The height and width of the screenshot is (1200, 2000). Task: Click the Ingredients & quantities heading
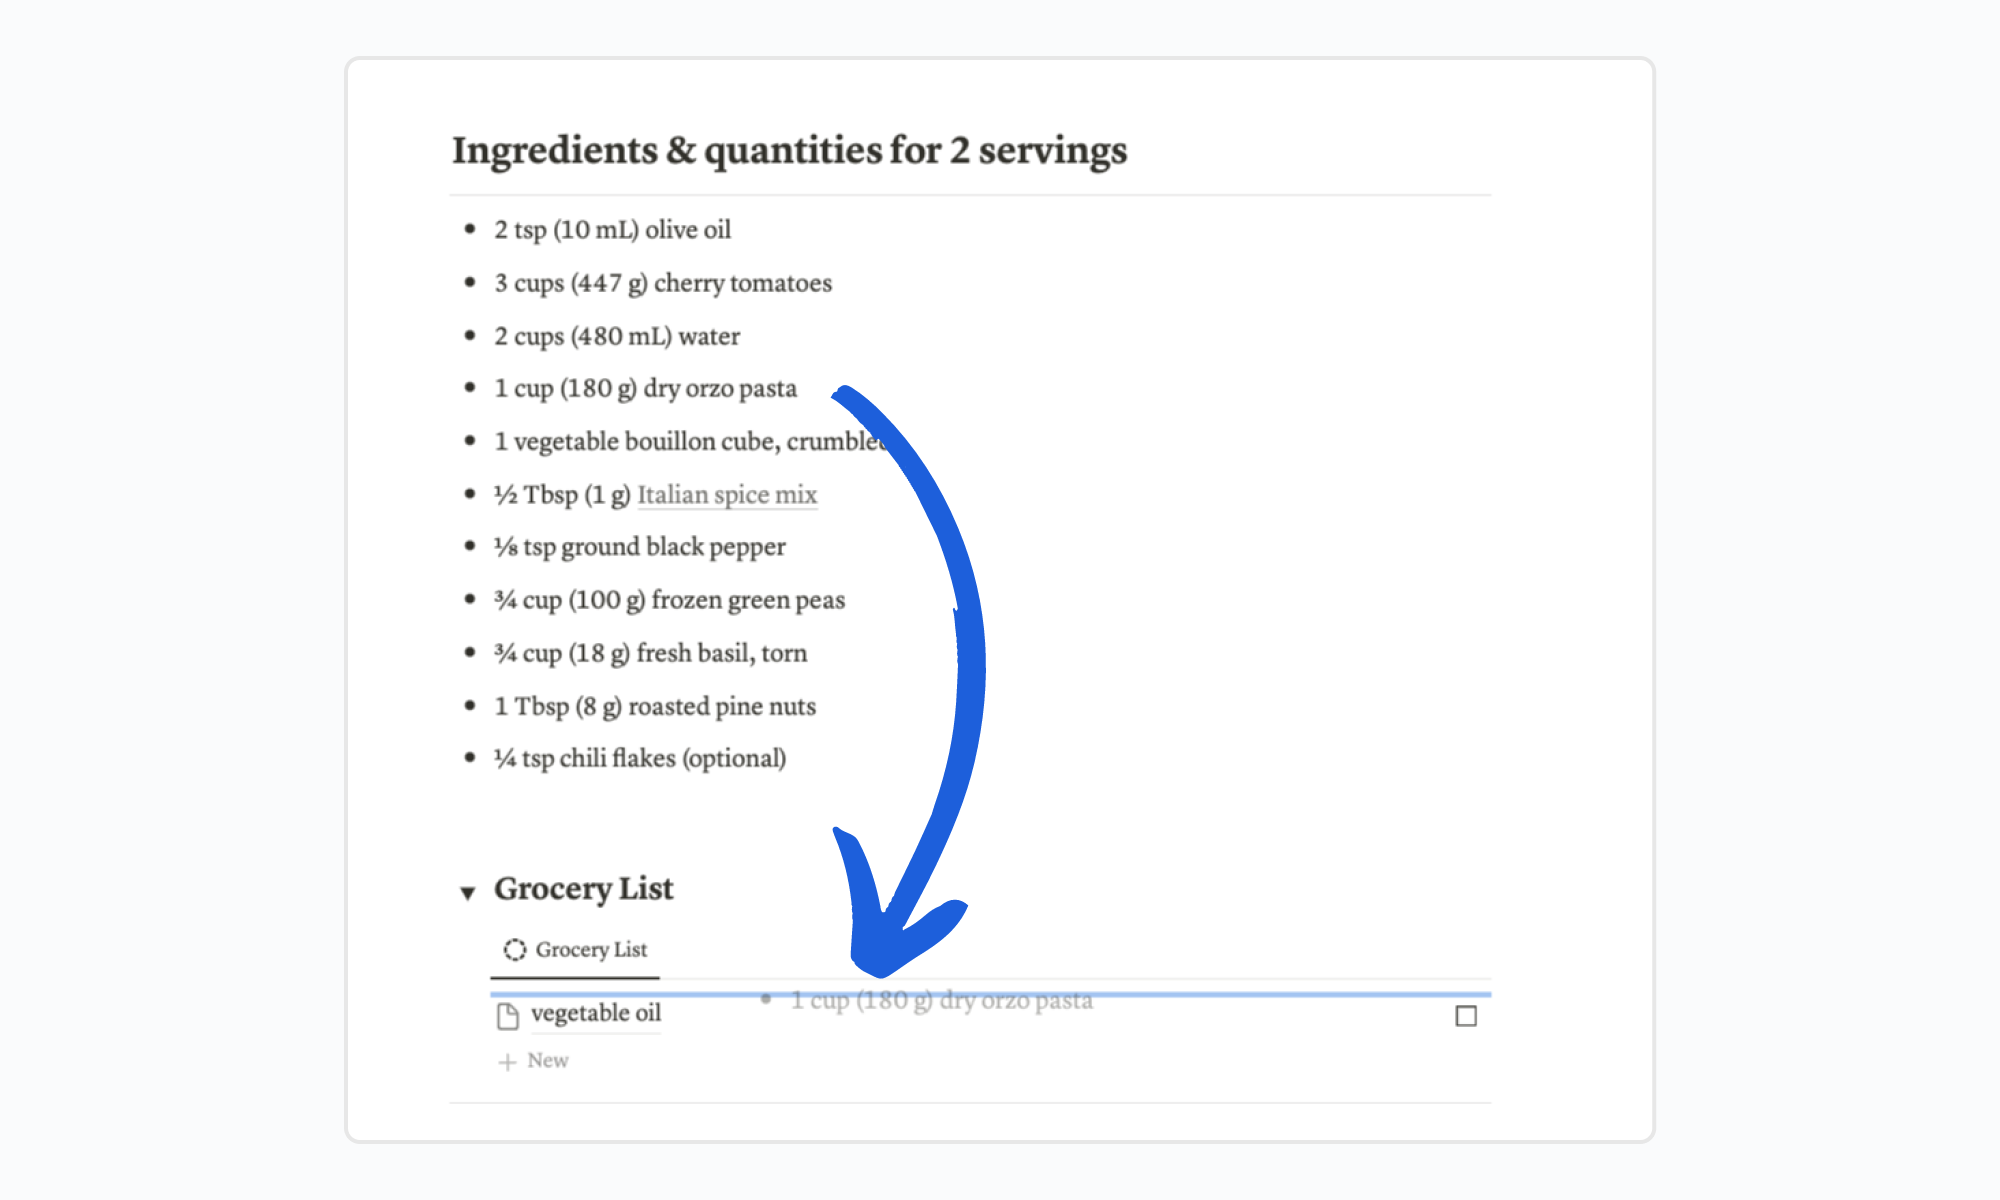point(789,150)
